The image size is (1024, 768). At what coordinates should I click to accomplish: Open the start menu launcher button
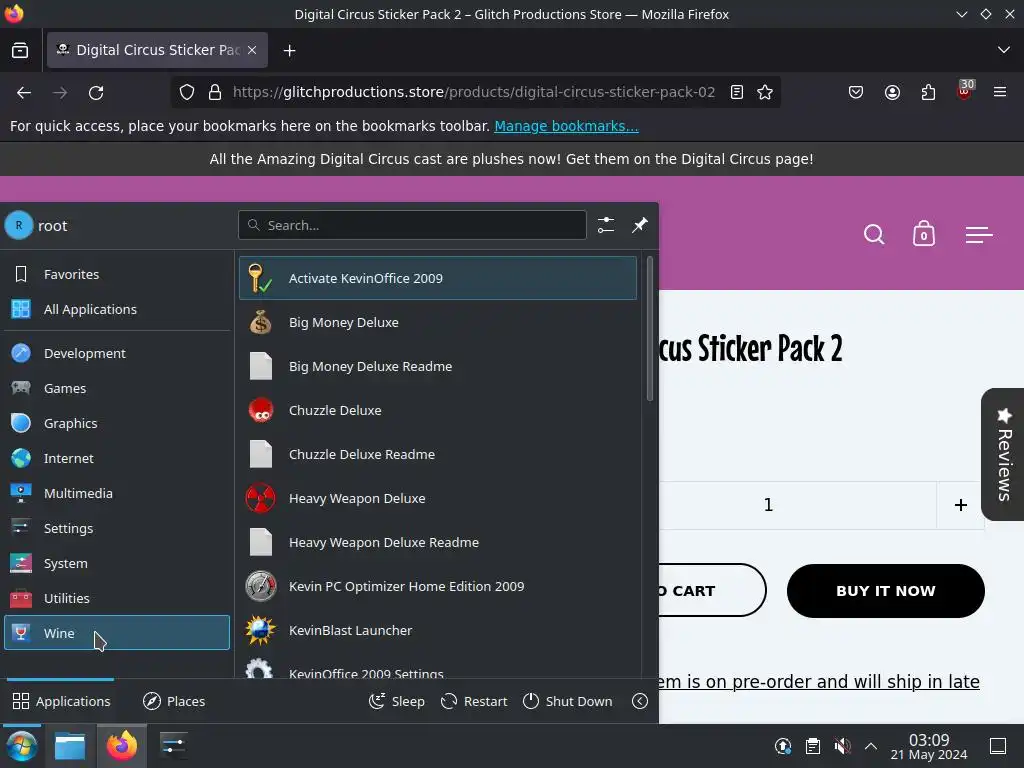point(21,746)
